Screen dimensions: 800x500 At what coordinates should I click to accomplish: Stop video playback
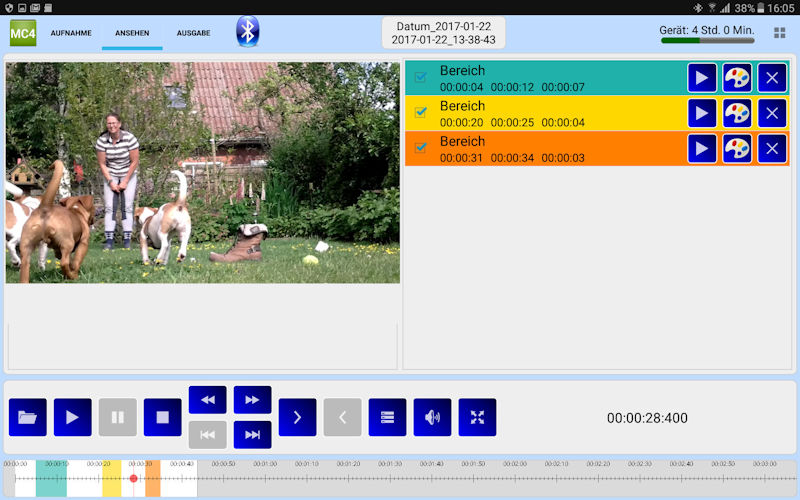click(162, 417)
